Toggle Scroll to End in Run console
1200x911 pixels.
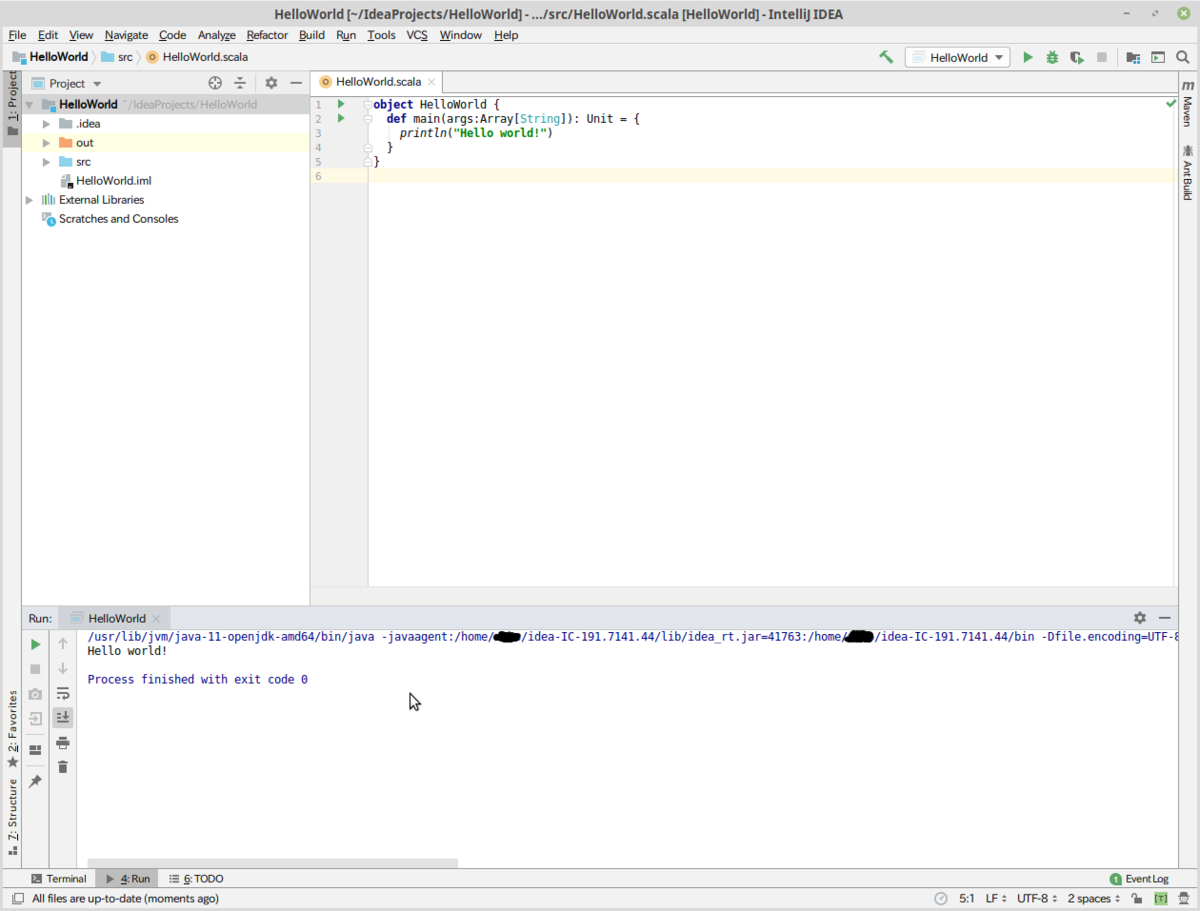pos(63,717)
